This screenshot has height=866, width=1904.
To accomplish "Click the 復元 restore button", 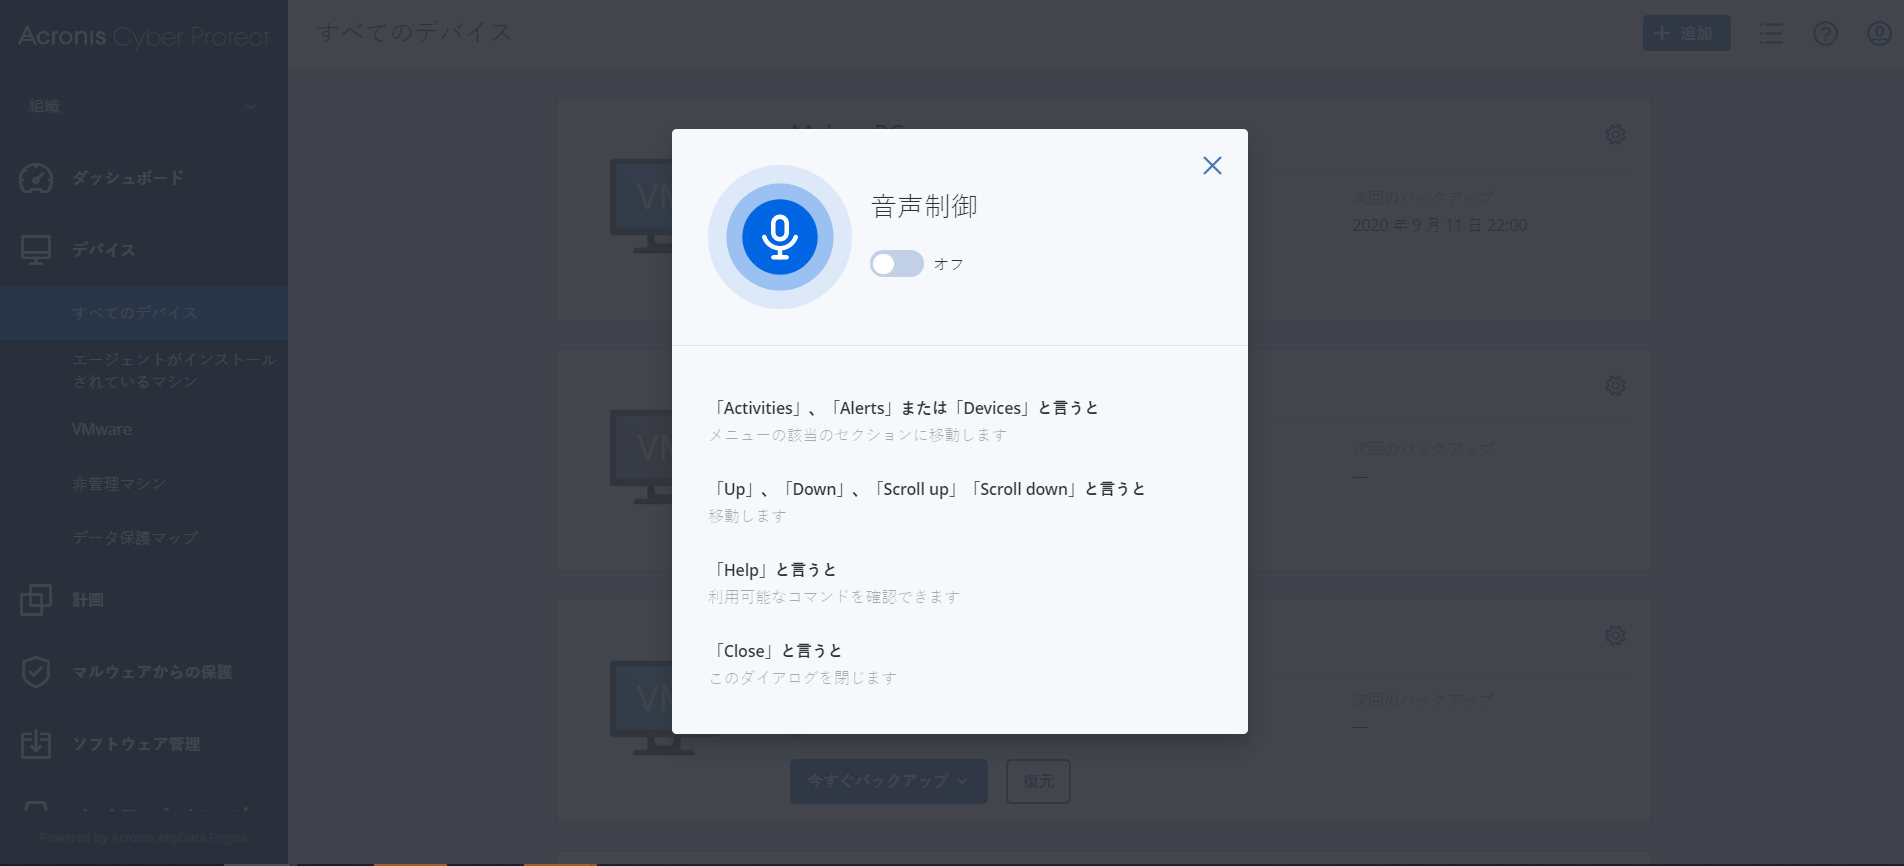I will (1038, 781).
